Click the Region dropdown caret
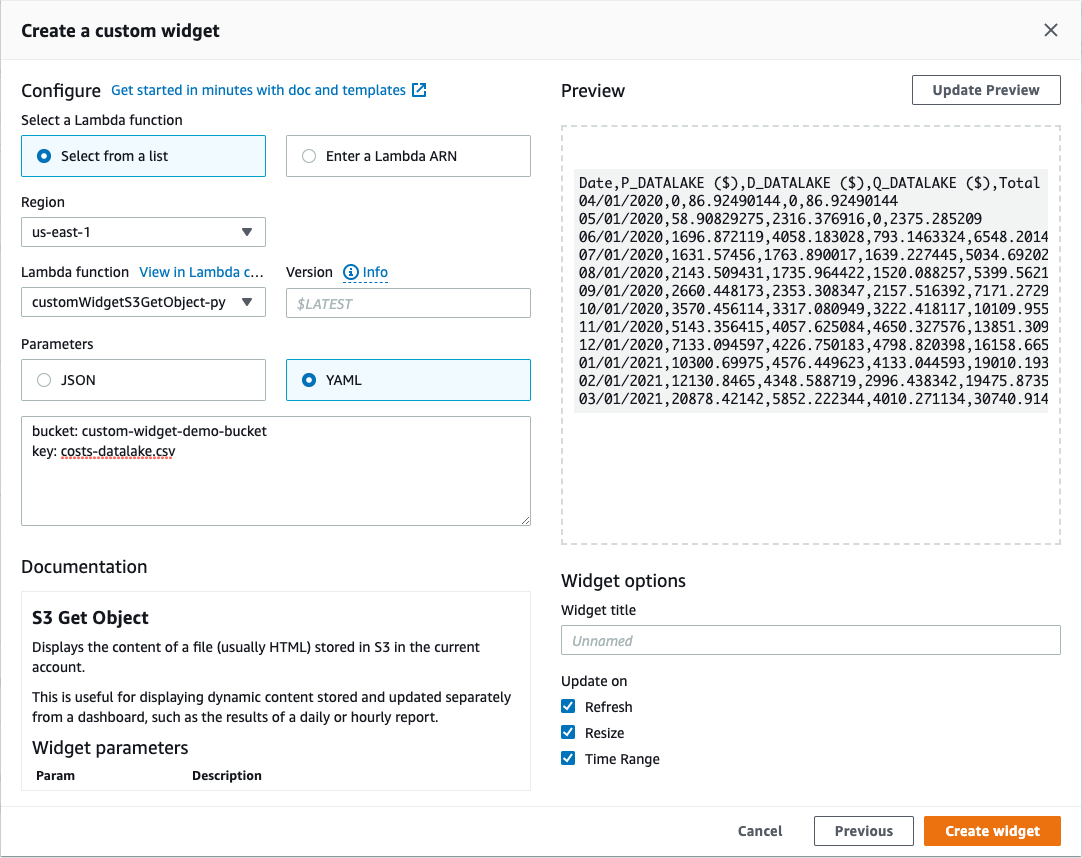 coord(248,232)
